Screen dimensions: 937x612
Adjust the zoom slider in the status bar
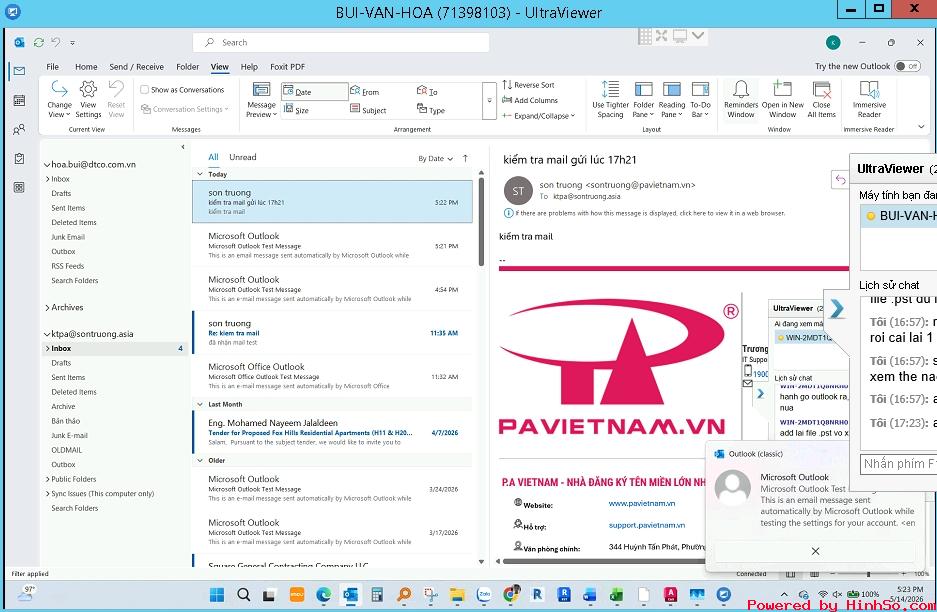click(868, 574)
